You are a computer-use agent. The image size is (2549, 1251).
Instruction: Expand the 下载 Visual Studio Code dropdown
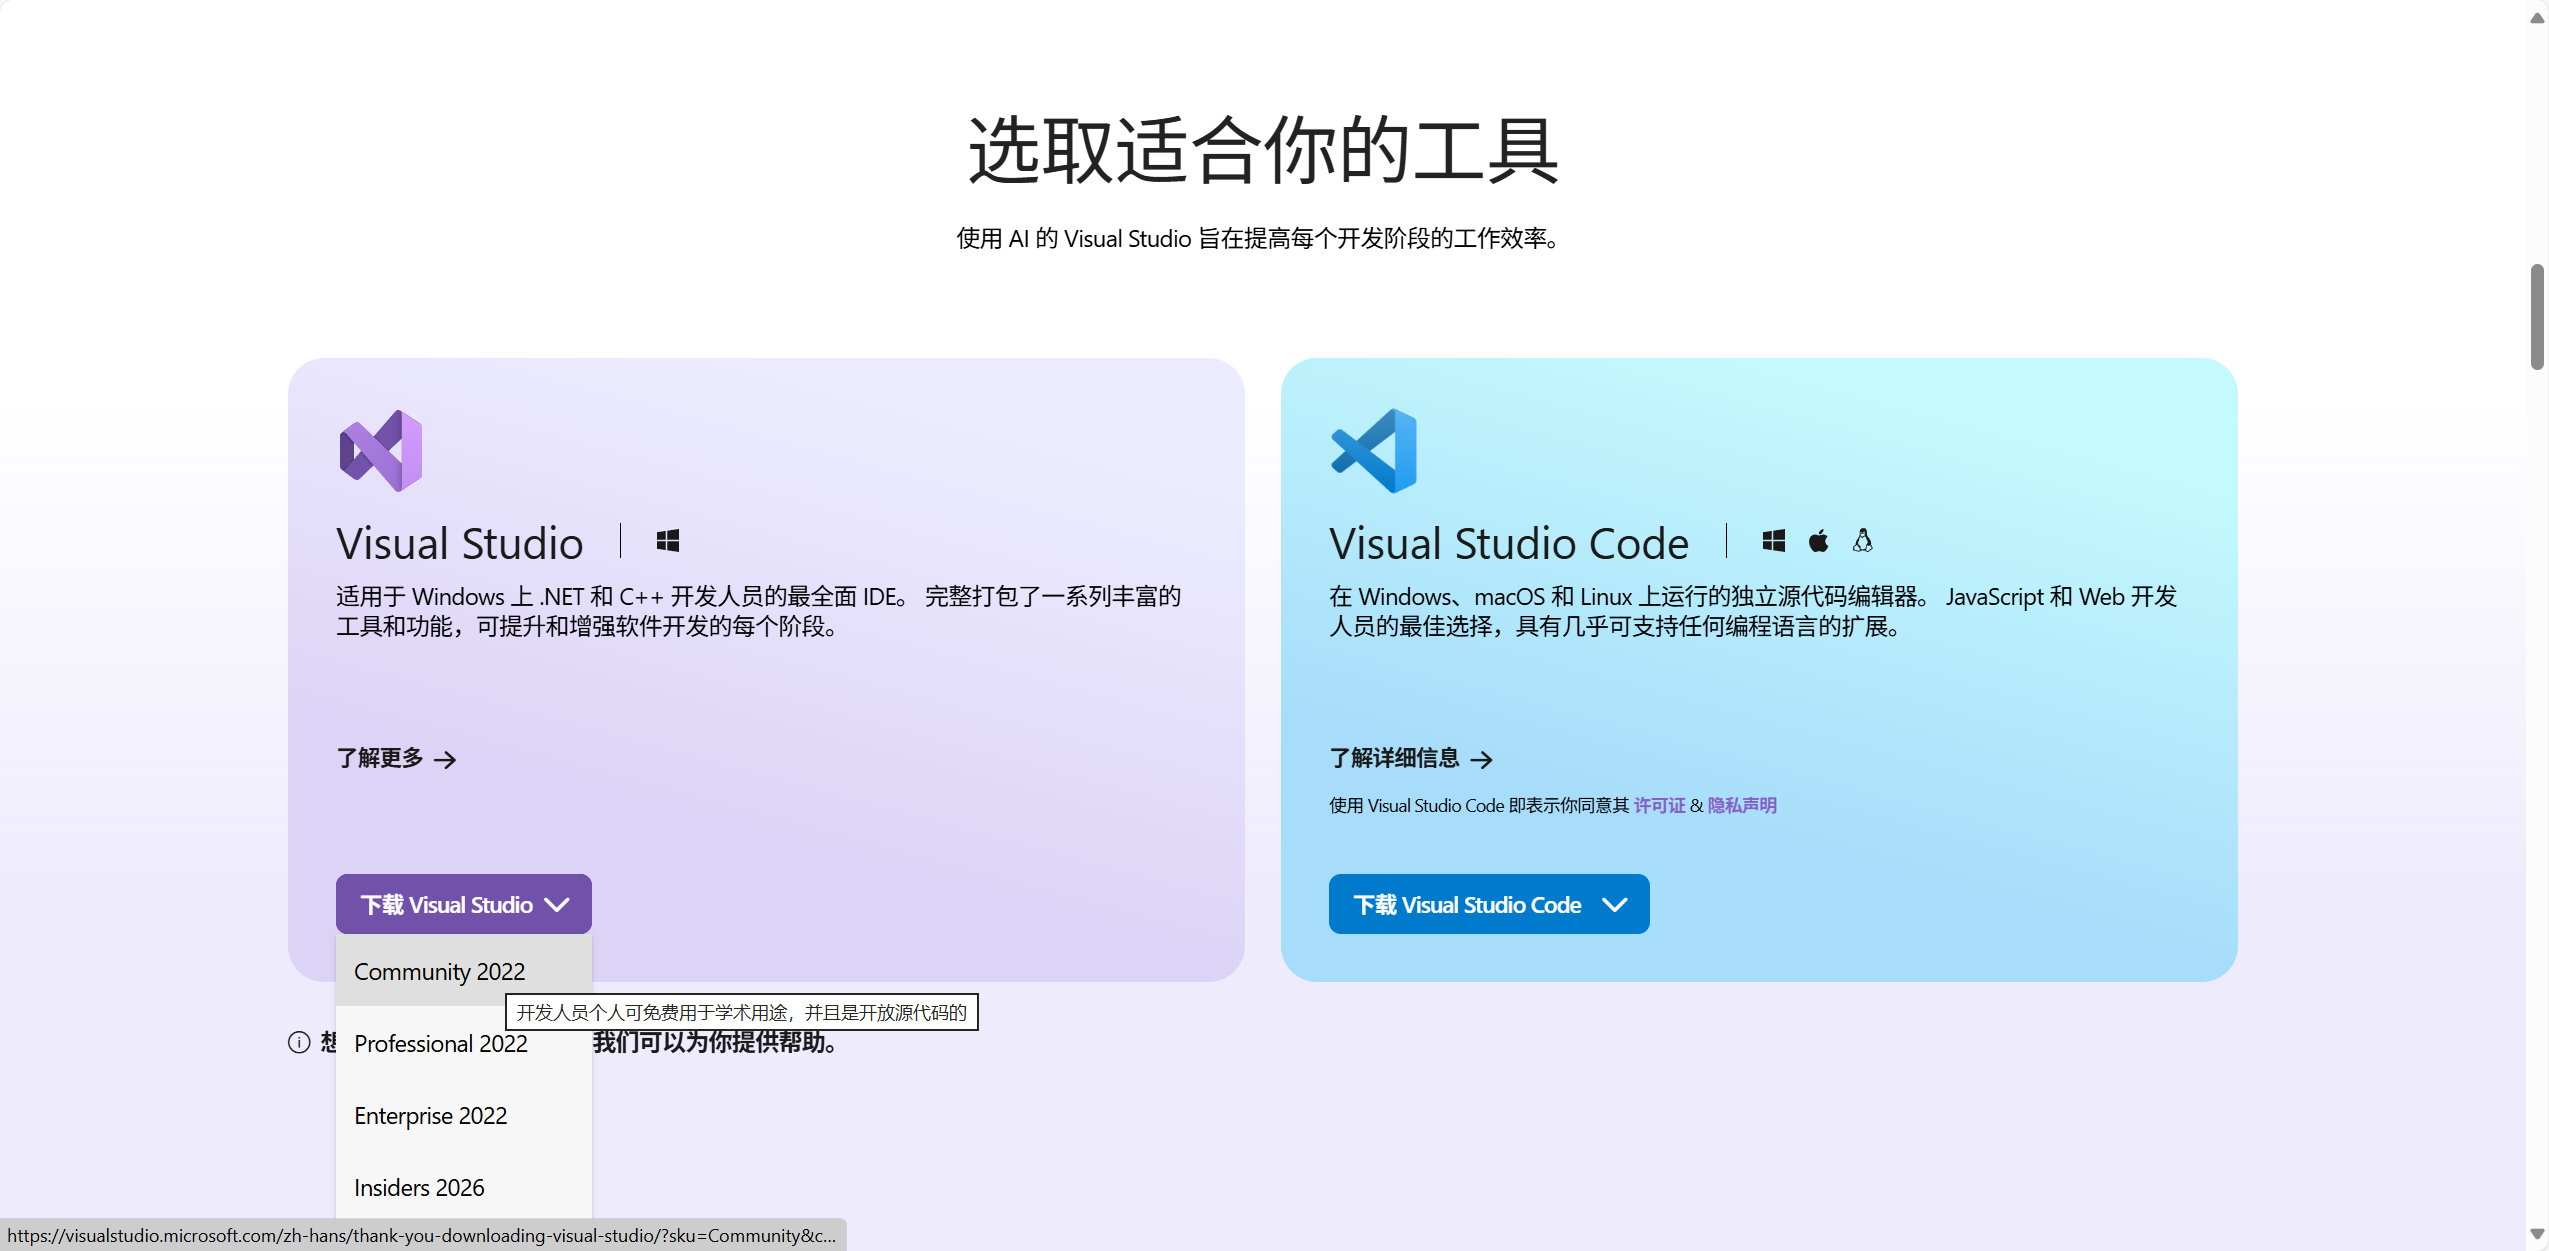coord(1488,904)
